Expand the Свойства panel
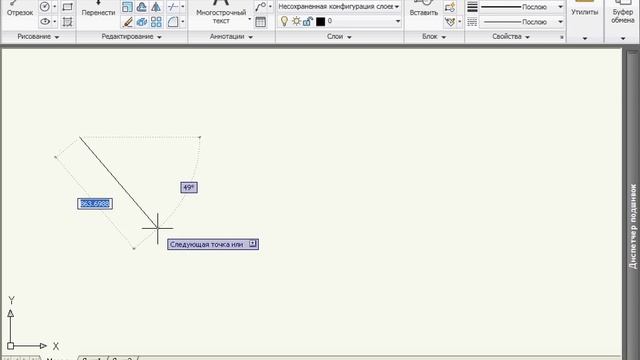640x360 pixels. 511,37
